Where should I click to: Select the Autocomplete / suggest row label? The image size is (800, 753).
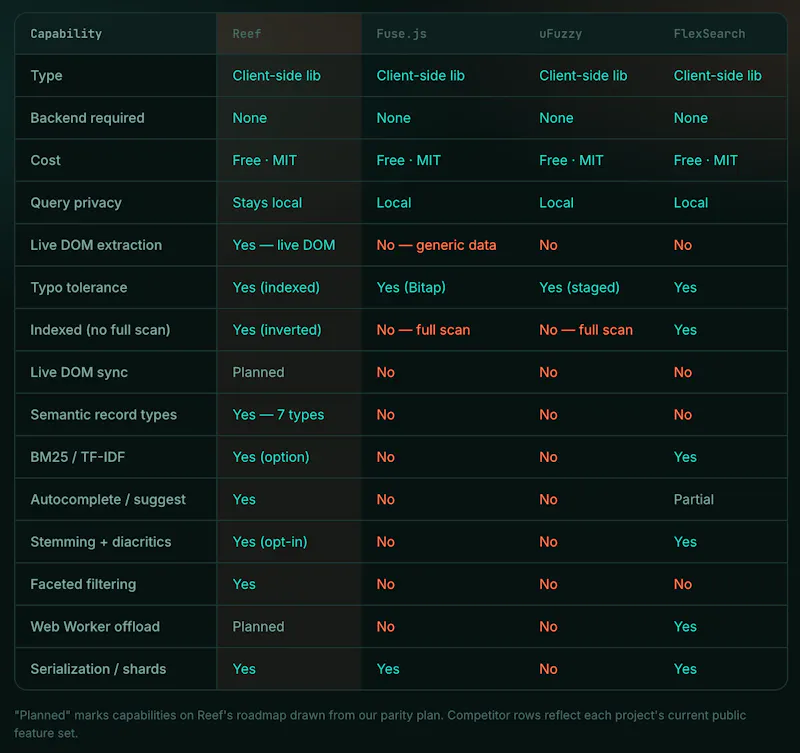click(x=108, y=499)
